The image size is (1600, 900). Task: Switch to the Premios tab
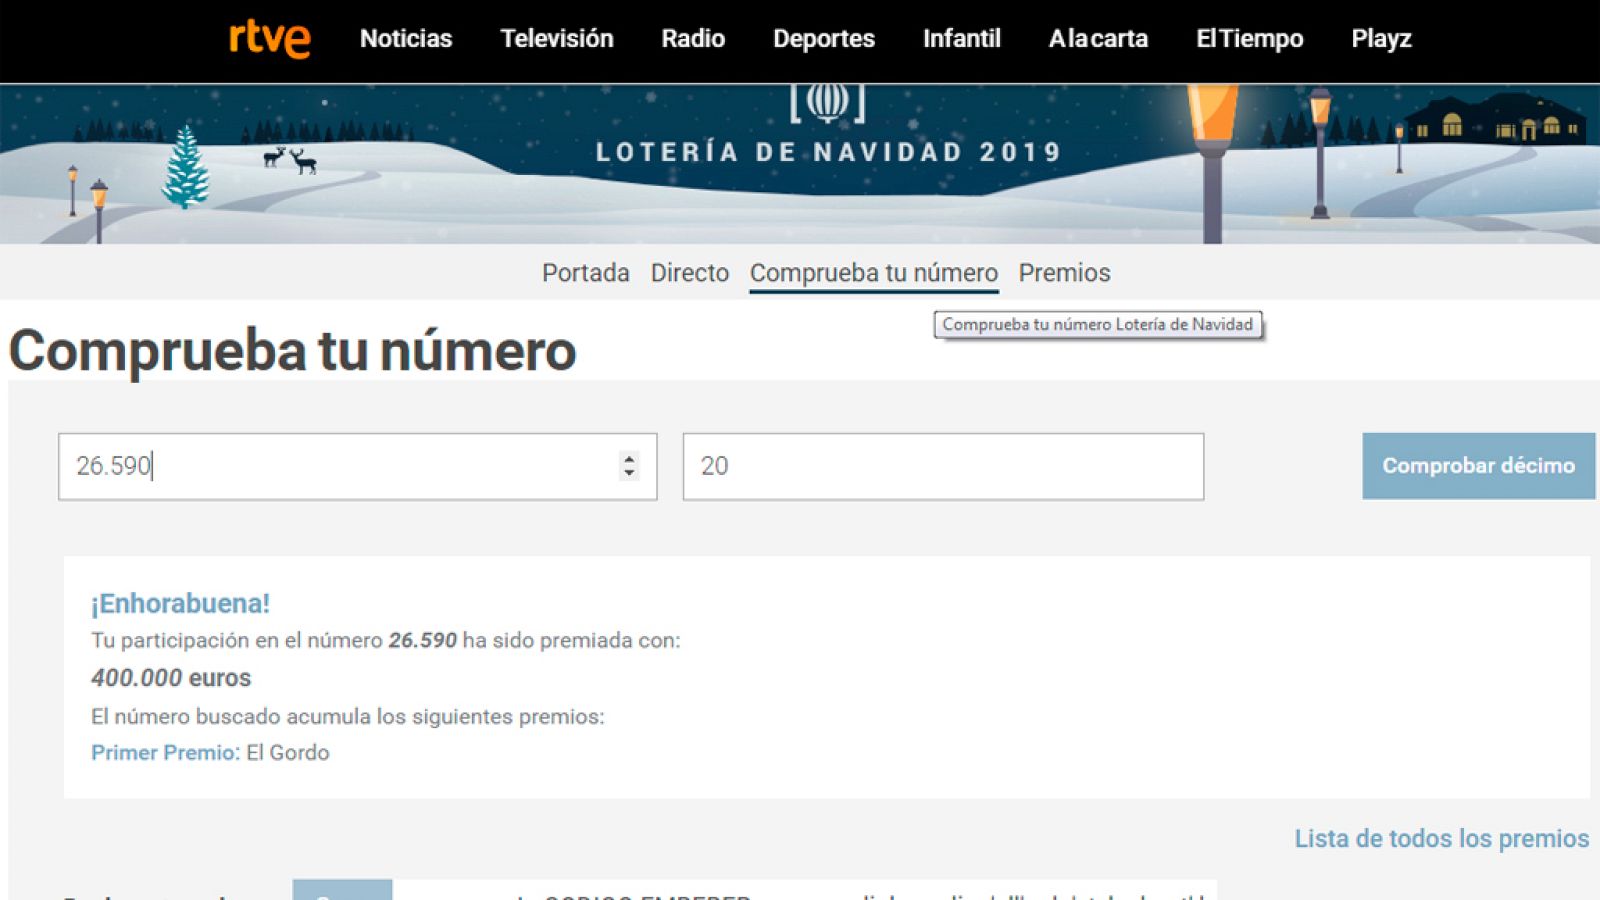click(x=1064, y=272)
